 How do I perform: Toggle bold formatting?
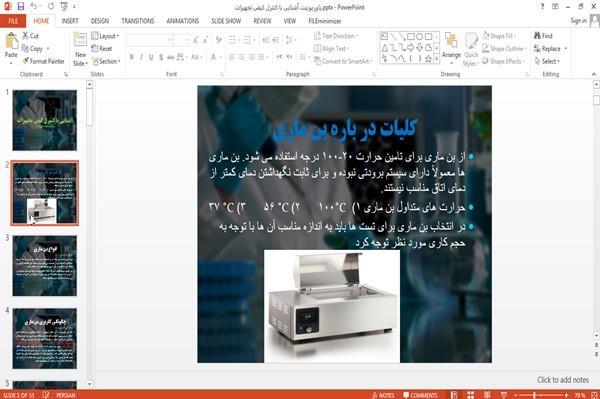[x=132, y=57]
